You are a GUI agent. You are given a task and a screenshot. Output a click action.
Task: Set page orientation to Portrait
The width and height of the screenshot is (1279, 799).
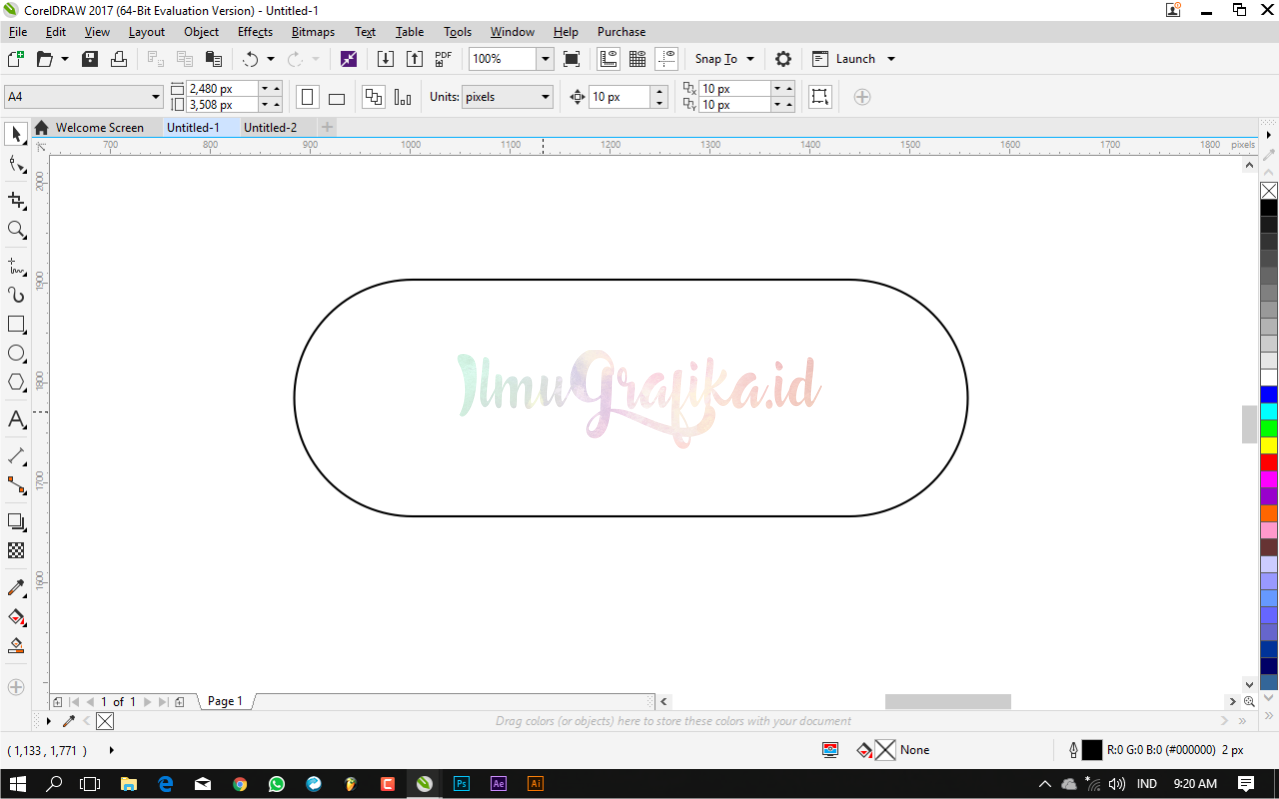[308, 97]
